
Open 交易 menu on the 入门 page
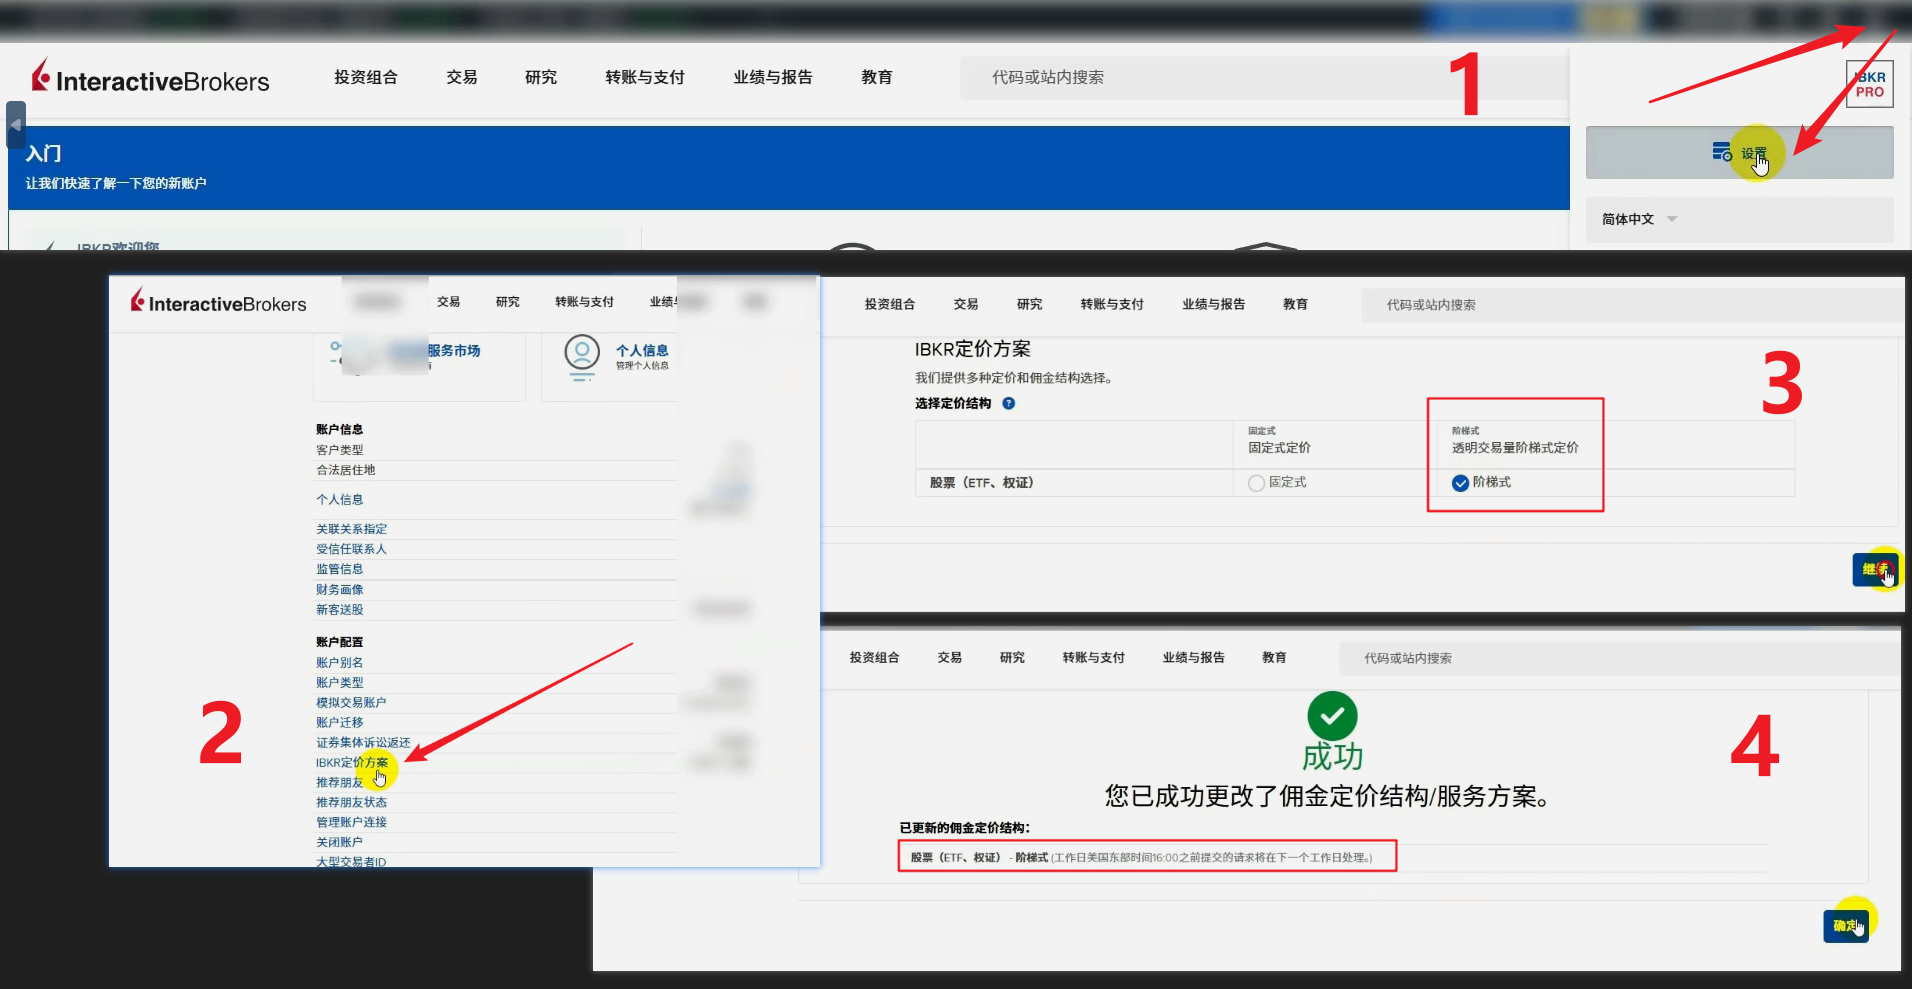pos(461,77)
